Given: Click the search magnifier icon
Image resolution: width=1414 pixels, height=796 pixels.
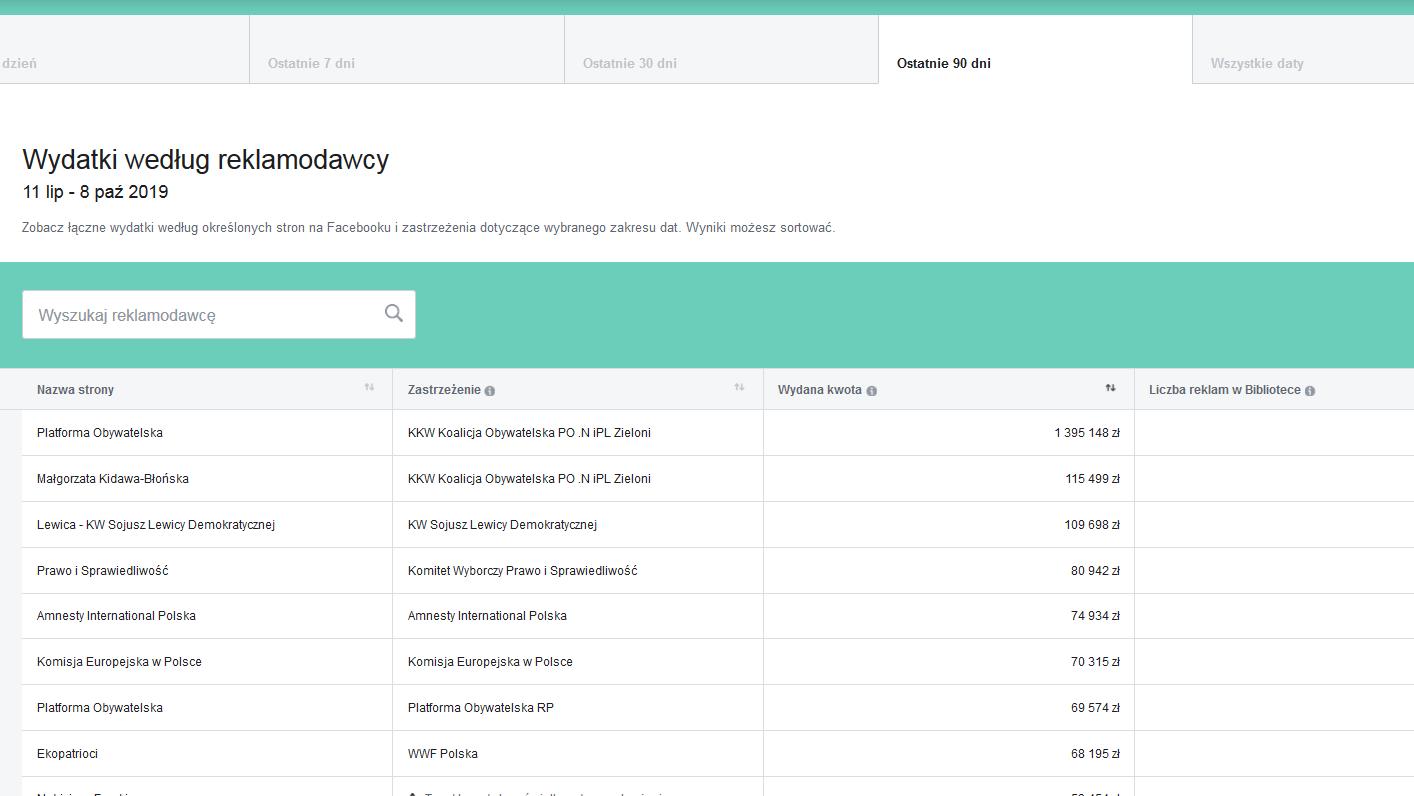Looking at the screenshot, I should pyautogui.click(x=394, y=313).
